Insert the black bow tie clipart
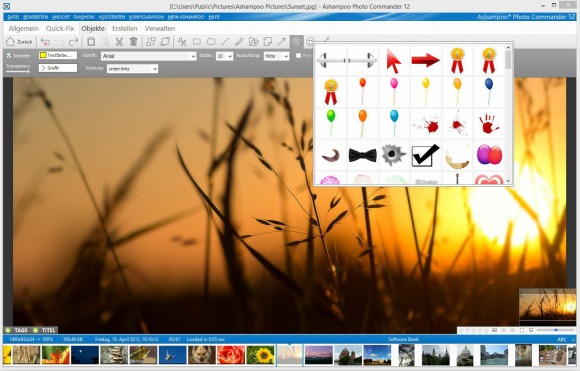 coord(362,155)
